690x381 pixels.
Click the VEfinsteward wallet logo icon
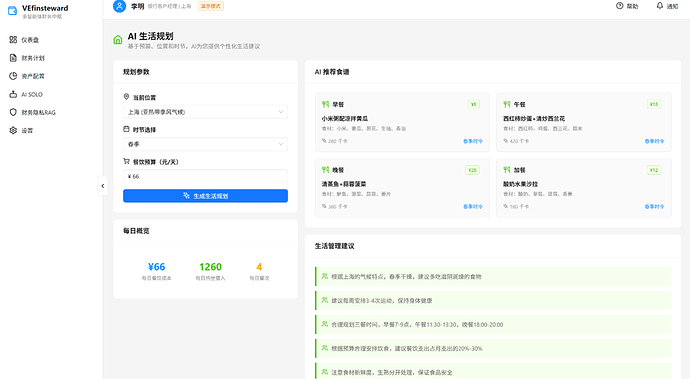click(x=12, y=11)
